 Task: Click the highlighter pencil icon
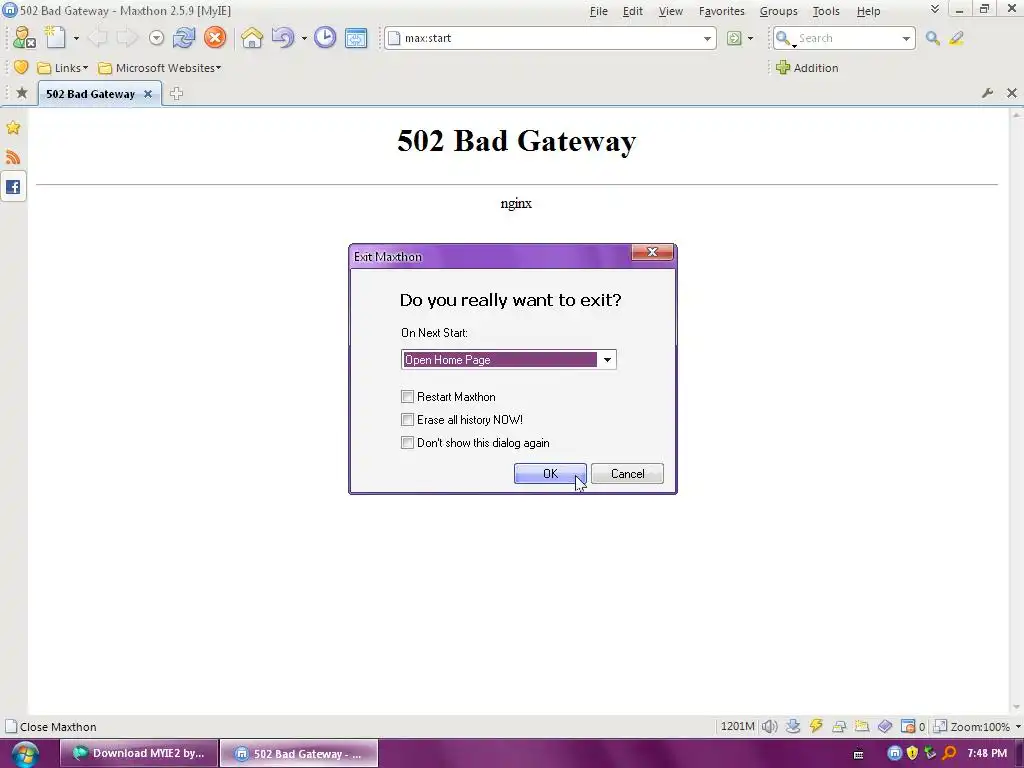[957, 38]
